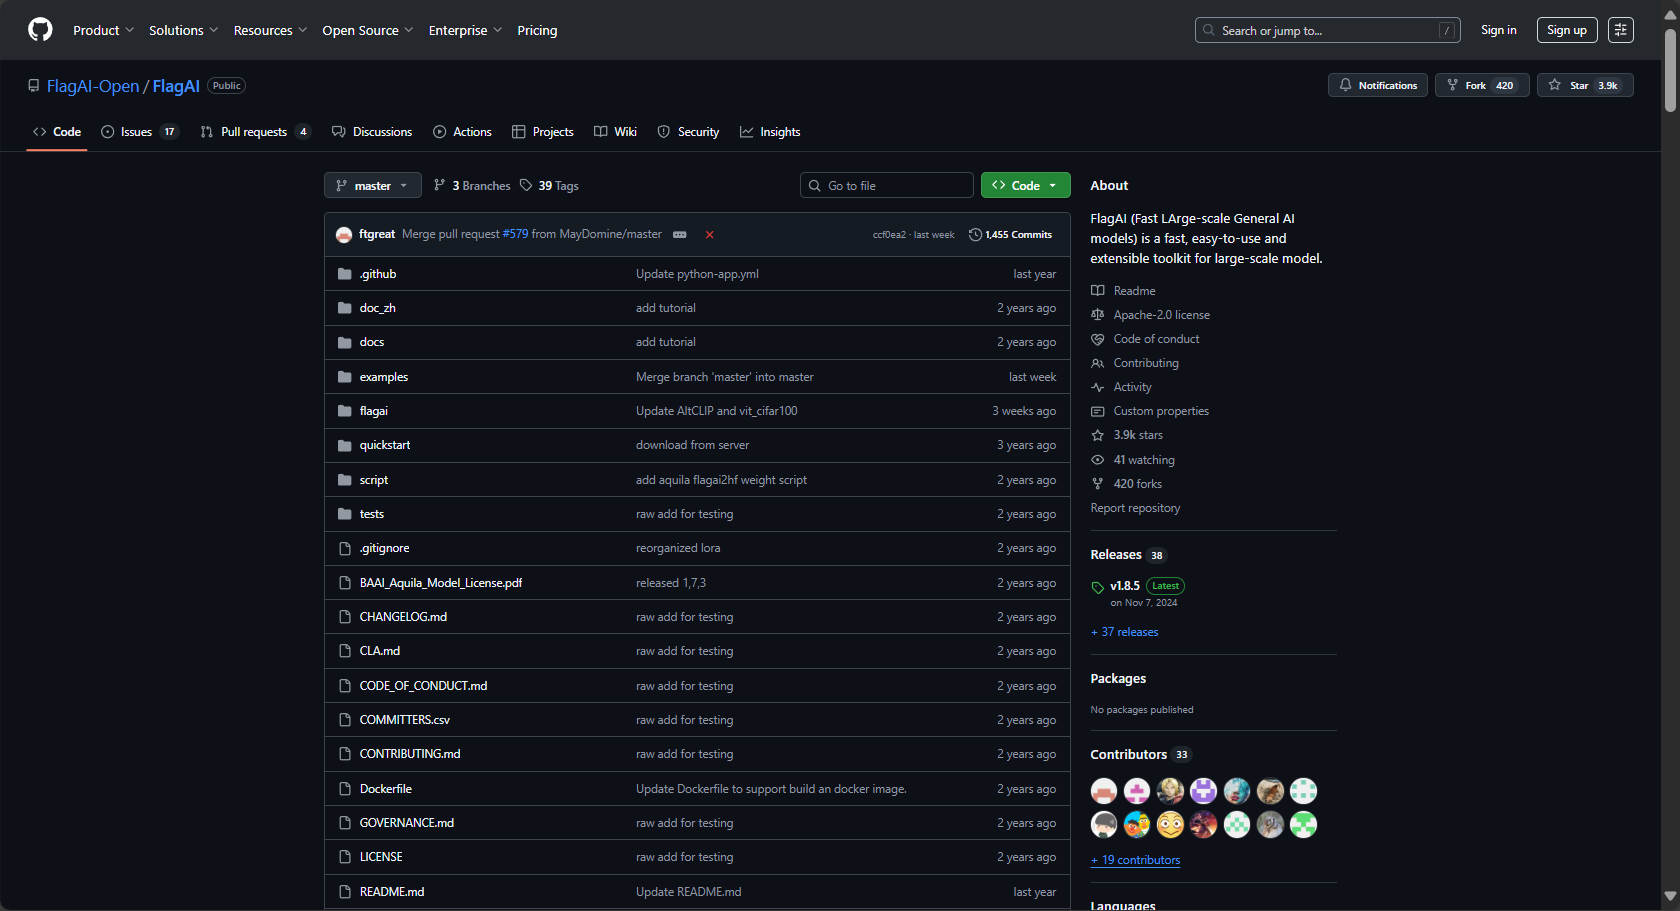Click the Contributing people icon

(x=1098, y=363)
